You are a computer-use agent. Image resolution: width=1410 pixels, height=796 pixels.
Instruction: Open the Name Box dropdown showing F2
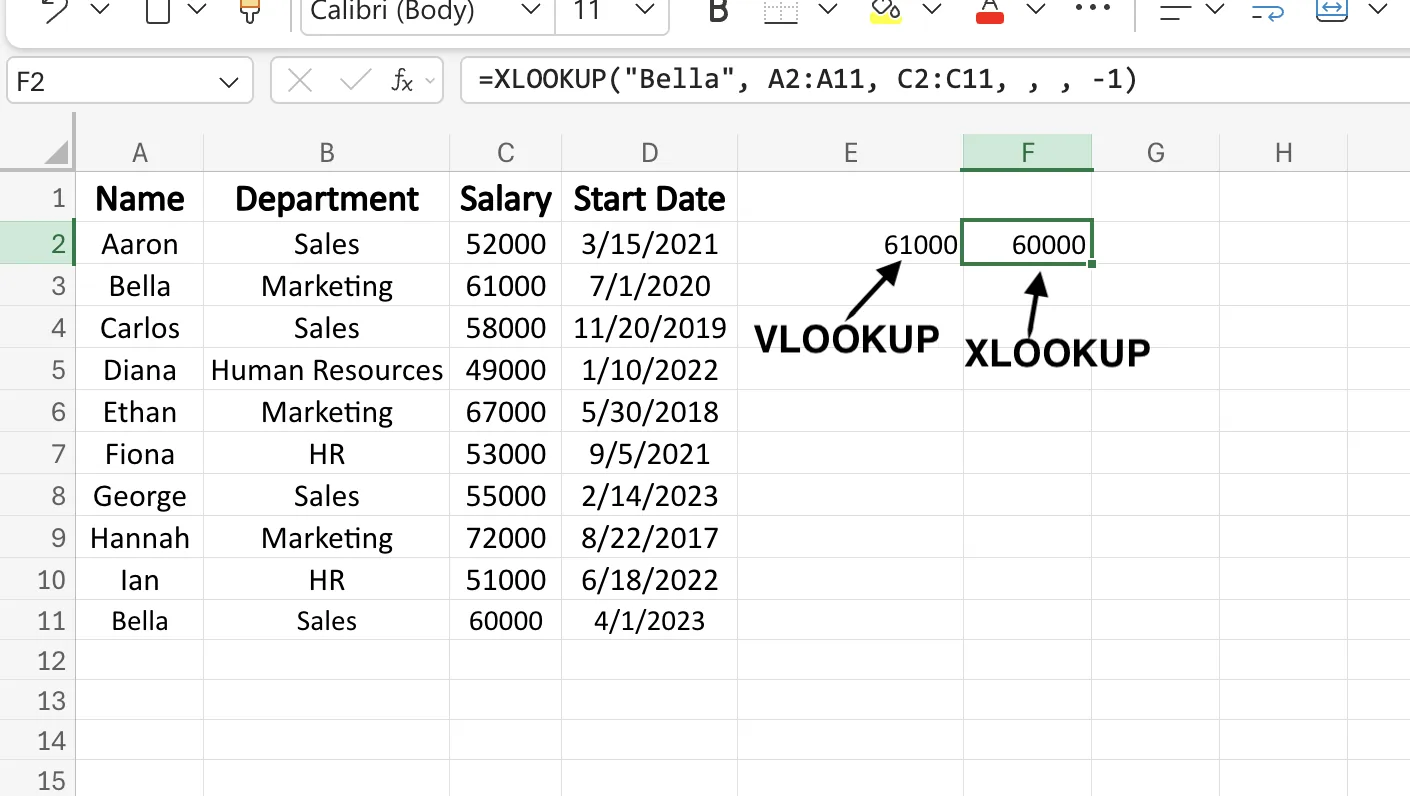coord(229,82)
